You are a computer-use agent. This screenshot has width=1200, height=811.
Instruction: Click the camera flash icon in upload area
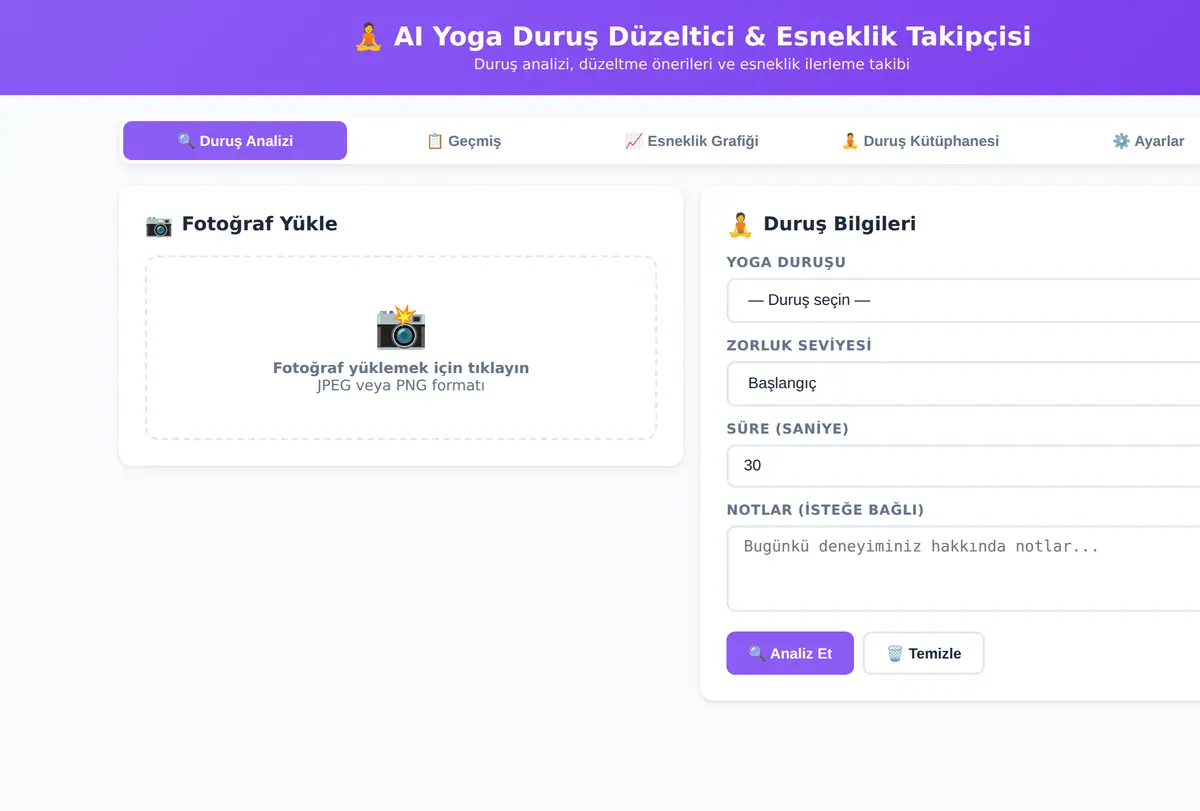[x=401, y=327]
